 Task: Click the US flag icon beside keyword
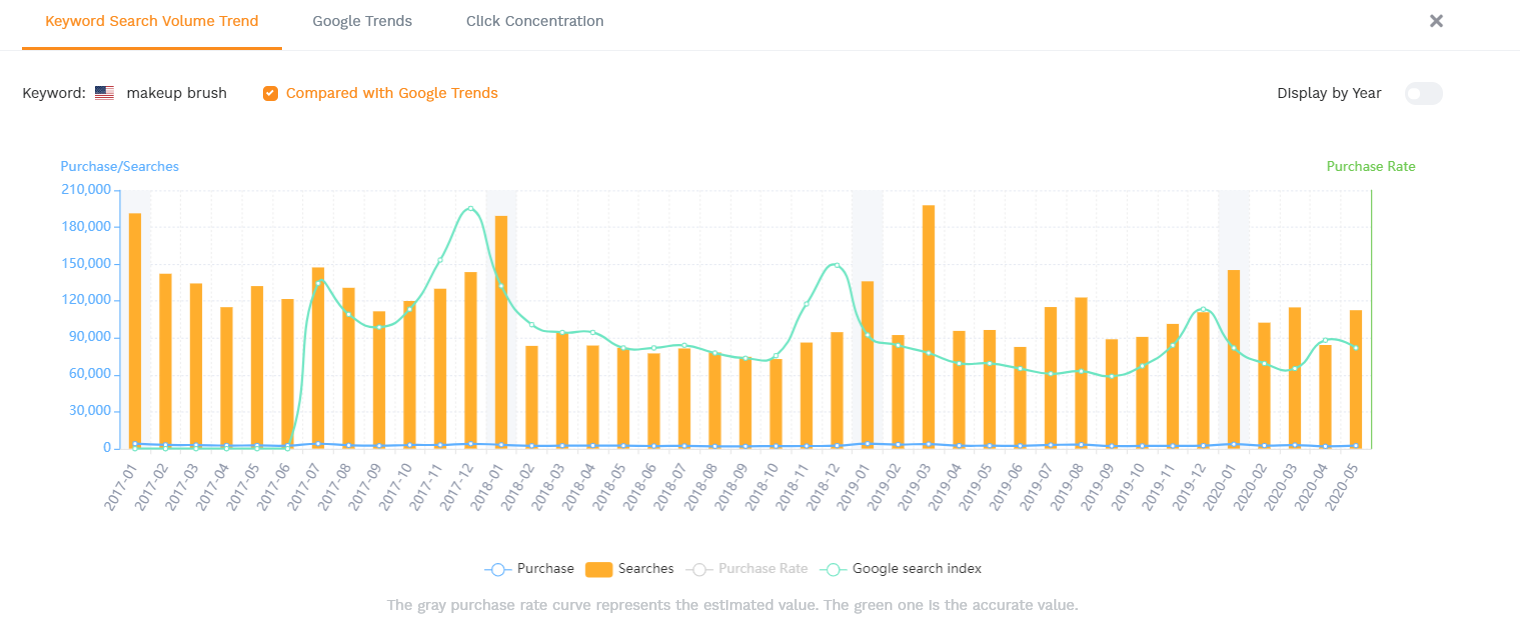pyautogui.click(x=104, y=93)
